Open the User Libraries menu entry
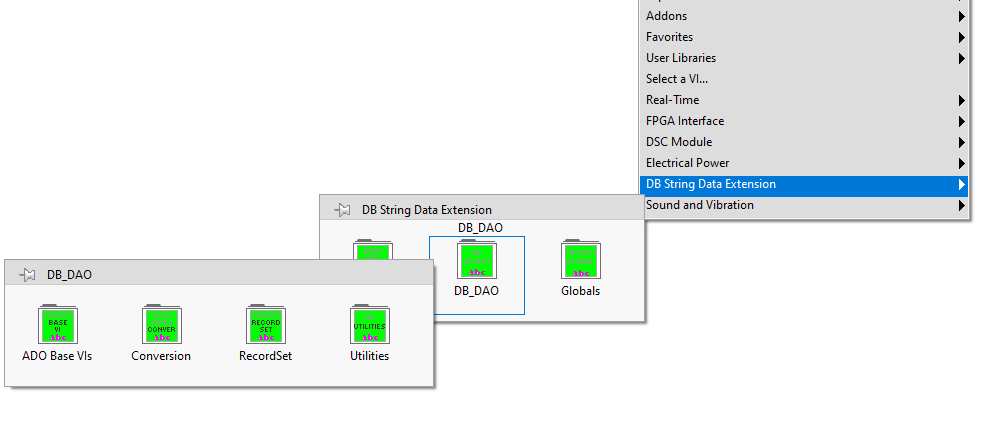 [804, 58]
